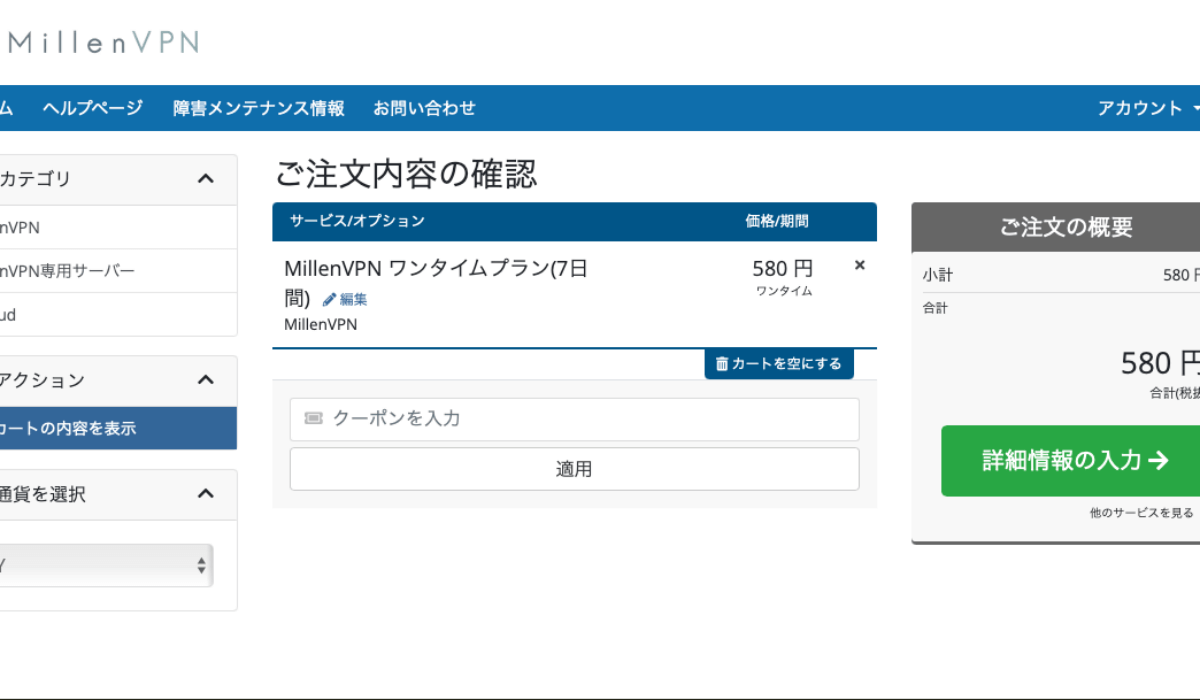This screenshot has height=700, width=1200.
Task: Click the pencil edit icon beside 編集
Action: coord(329,299)
